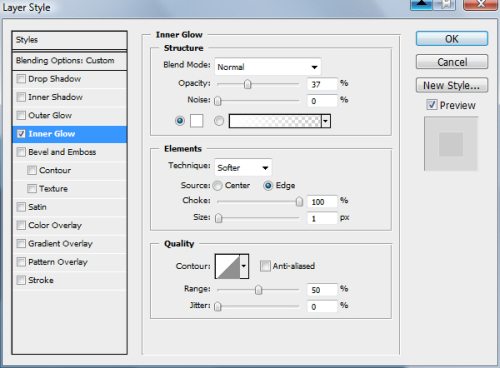Viewport: 500px width, 368px height.
Task: Click the glow gradient preview bar
Action: click(275, 121)
